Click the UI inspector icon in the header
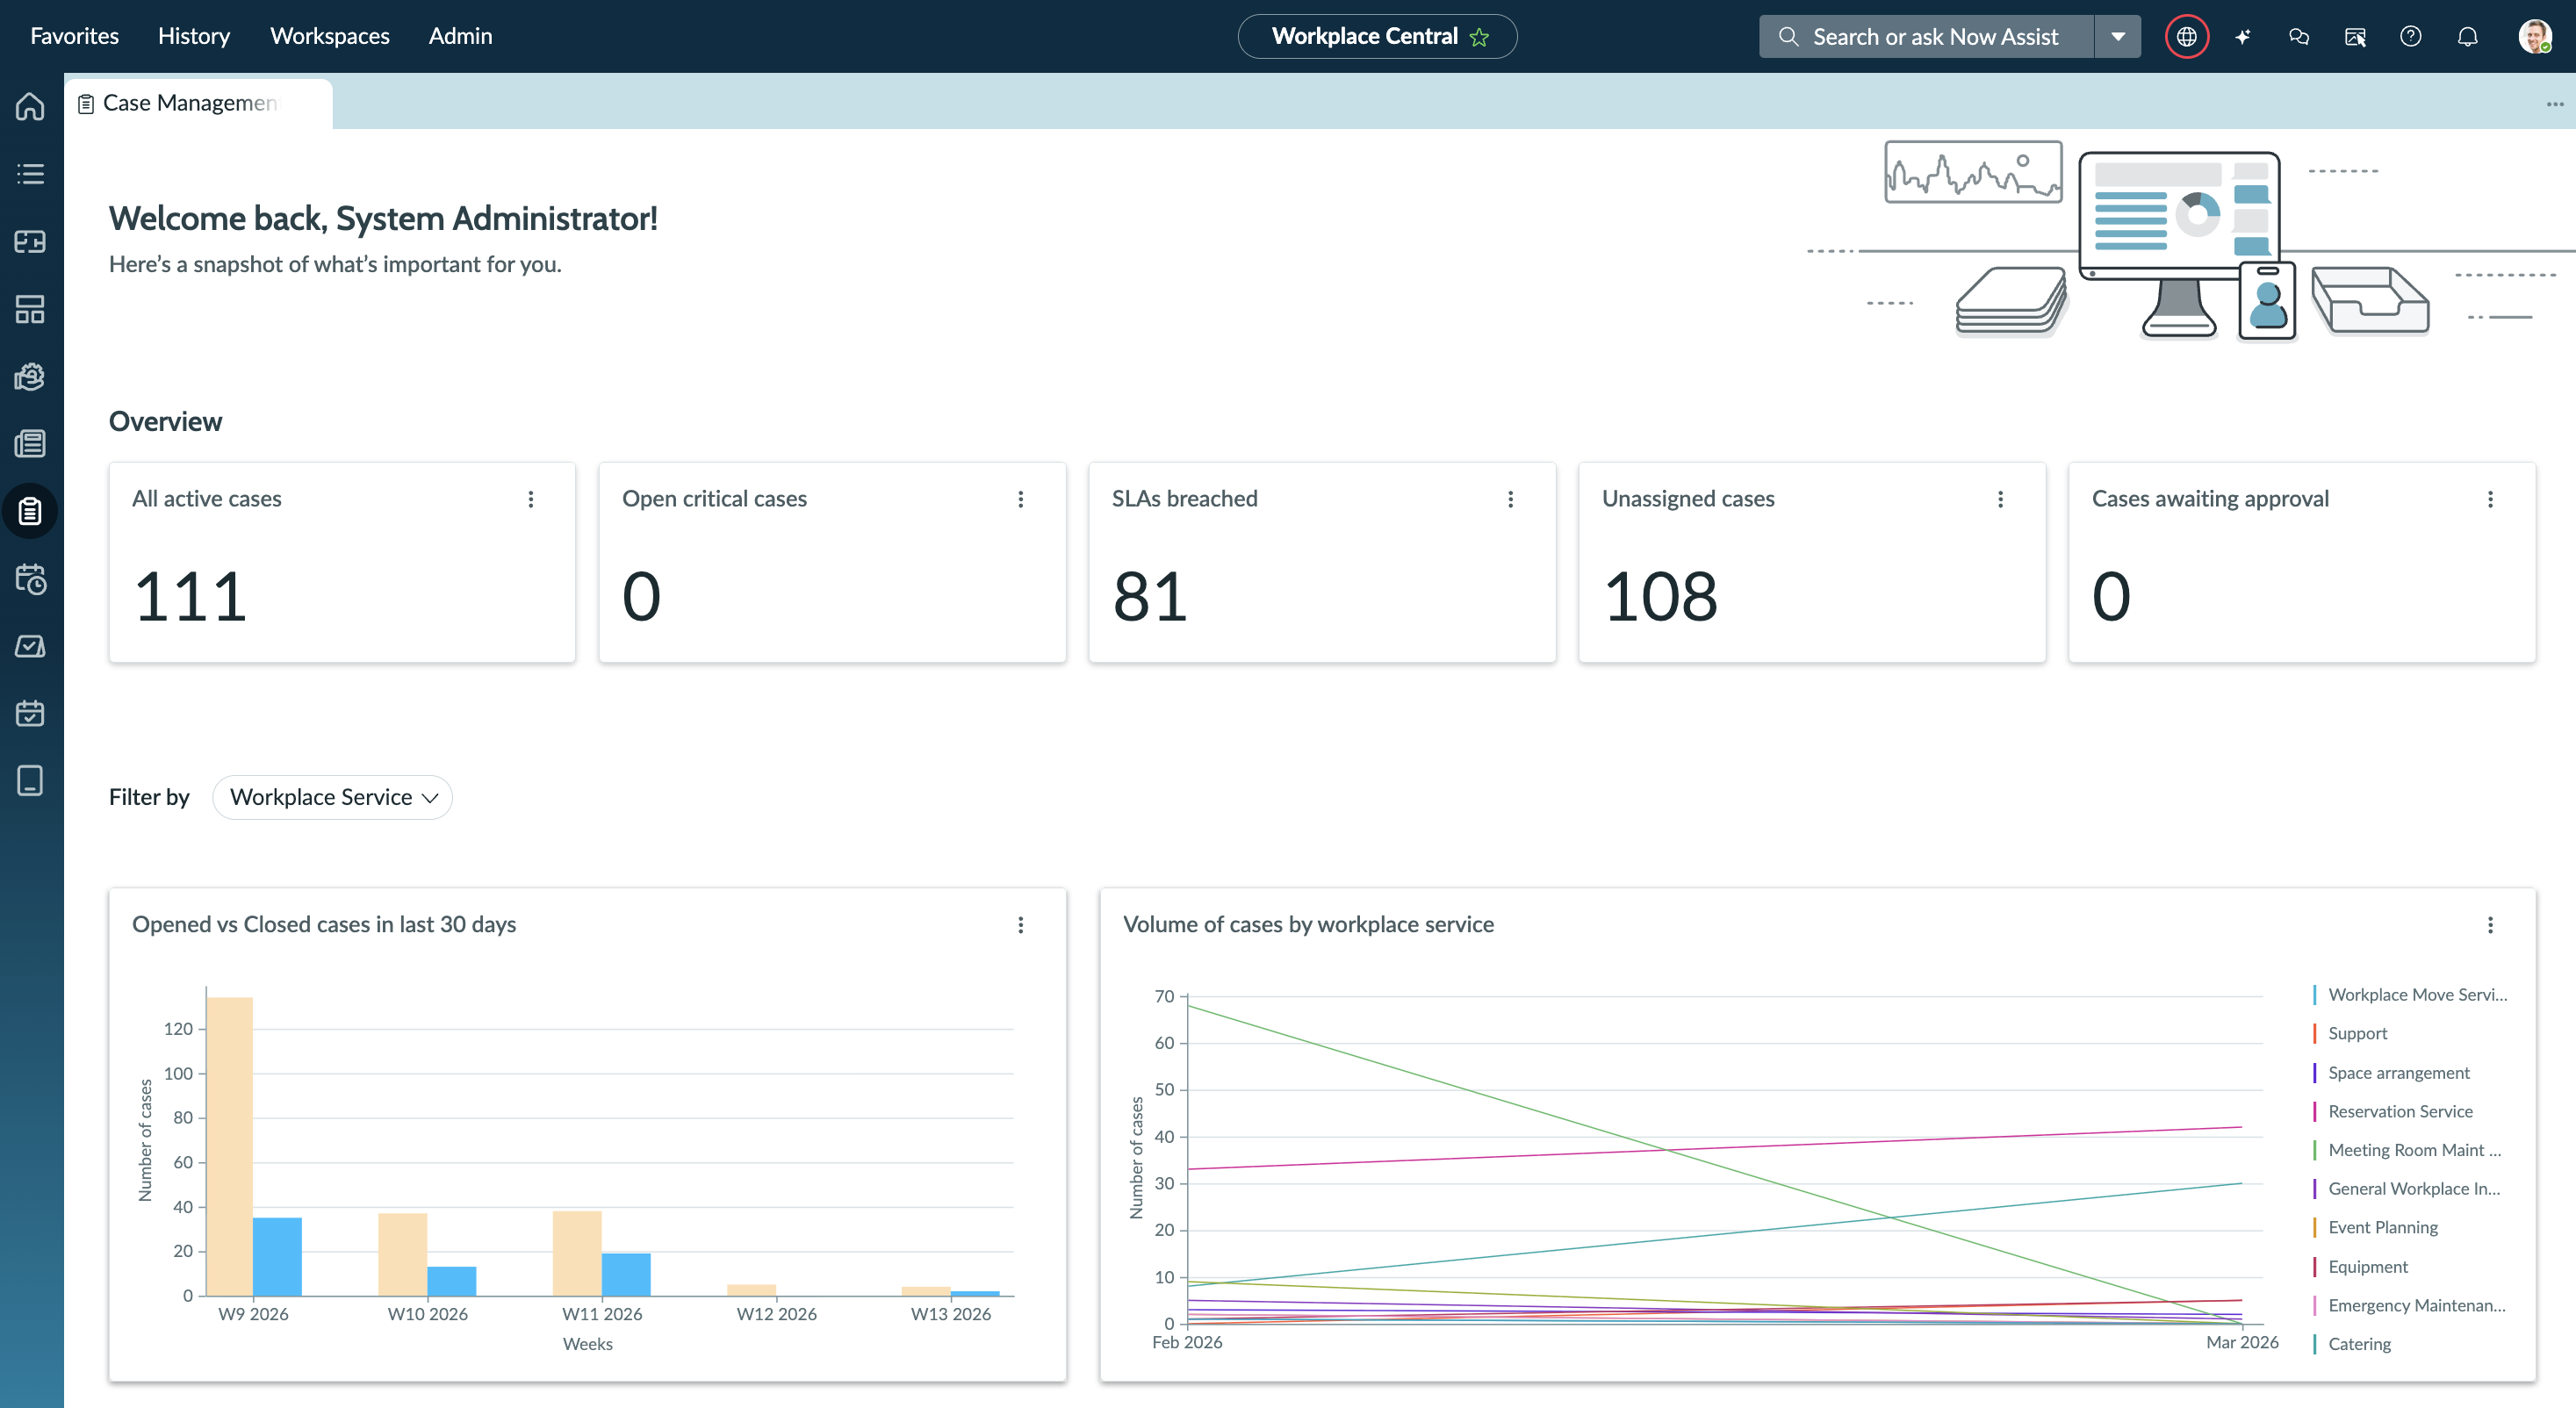Viewport: 2576px width, 1408px height. click(x=2355, y=37)
